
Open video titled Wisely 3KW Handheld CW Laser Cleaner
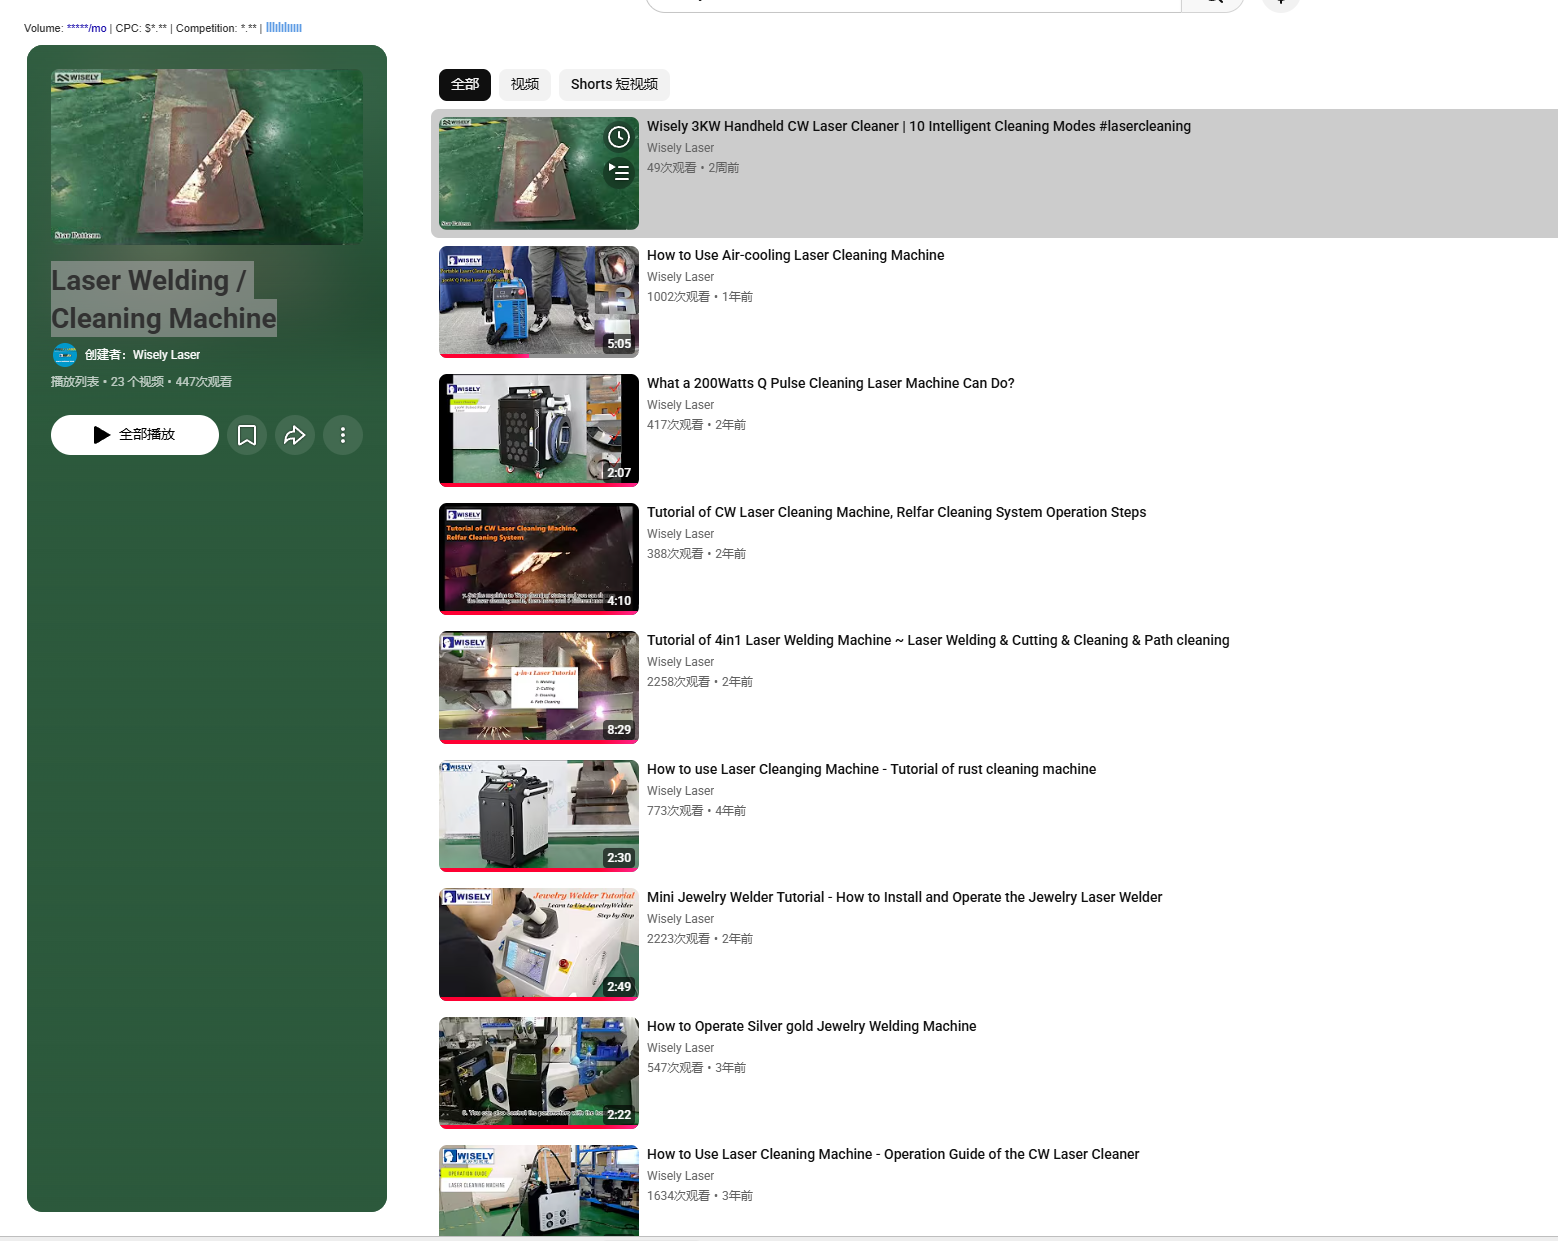point(918,126)
